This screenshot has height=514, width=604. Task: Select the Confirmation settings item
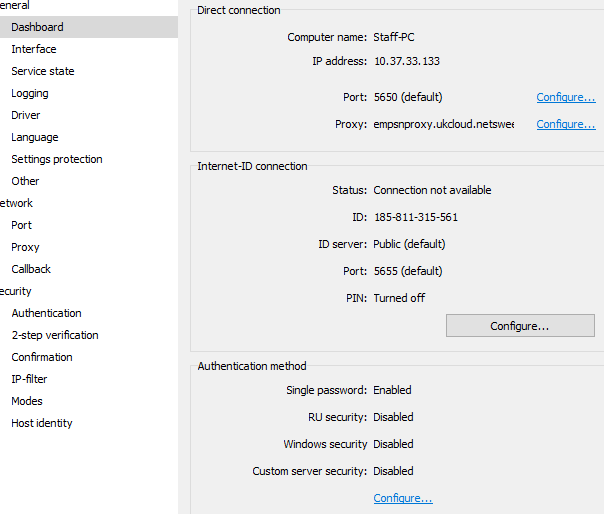(42, 357)
